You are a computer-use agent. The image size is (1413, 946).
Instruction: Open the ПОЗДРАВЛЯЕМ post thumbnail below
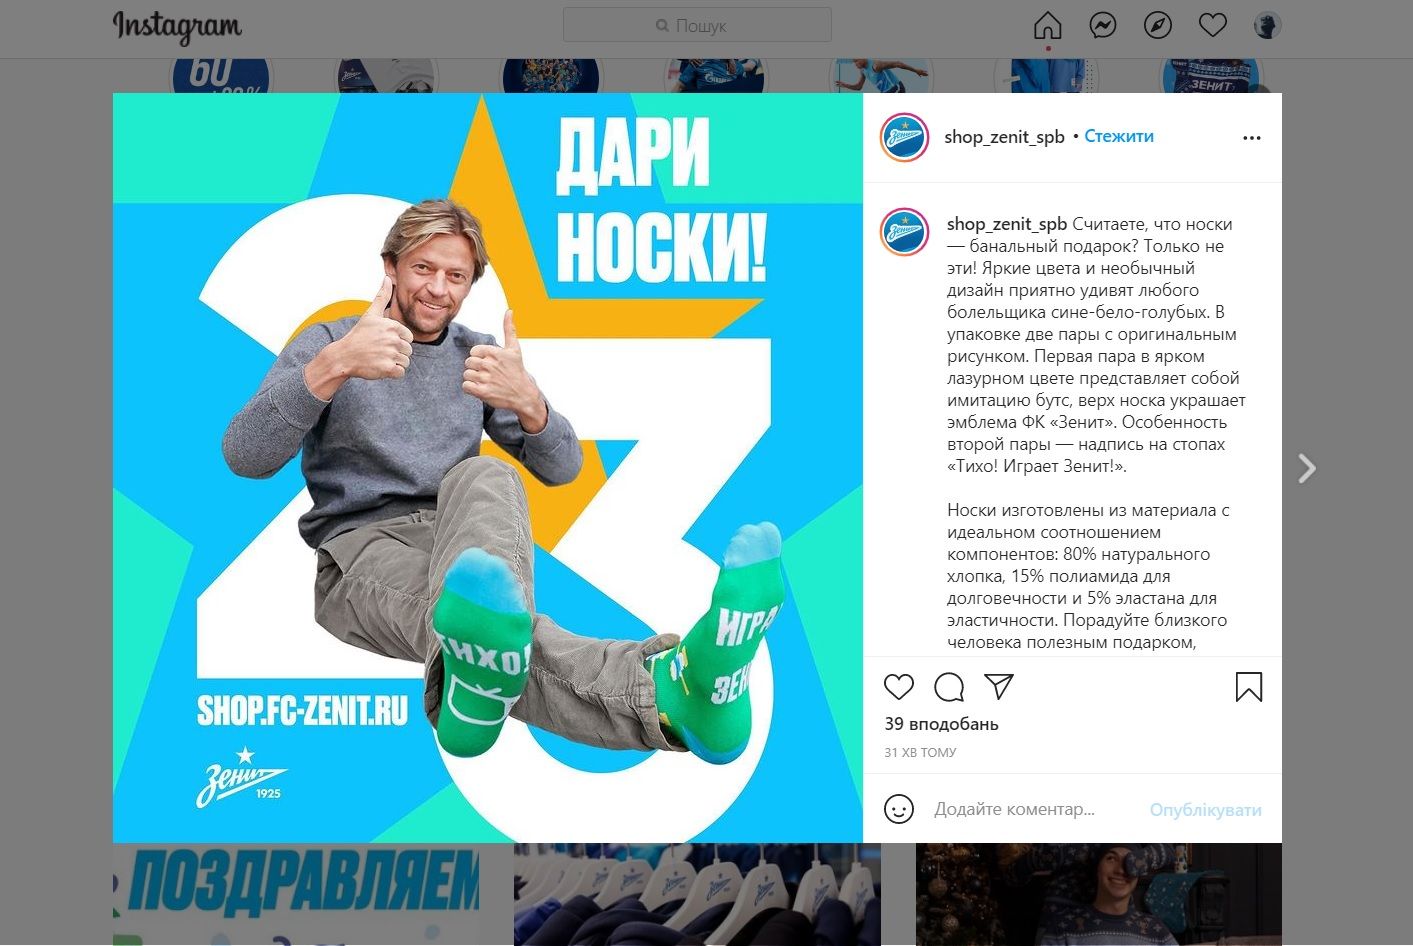296,894
